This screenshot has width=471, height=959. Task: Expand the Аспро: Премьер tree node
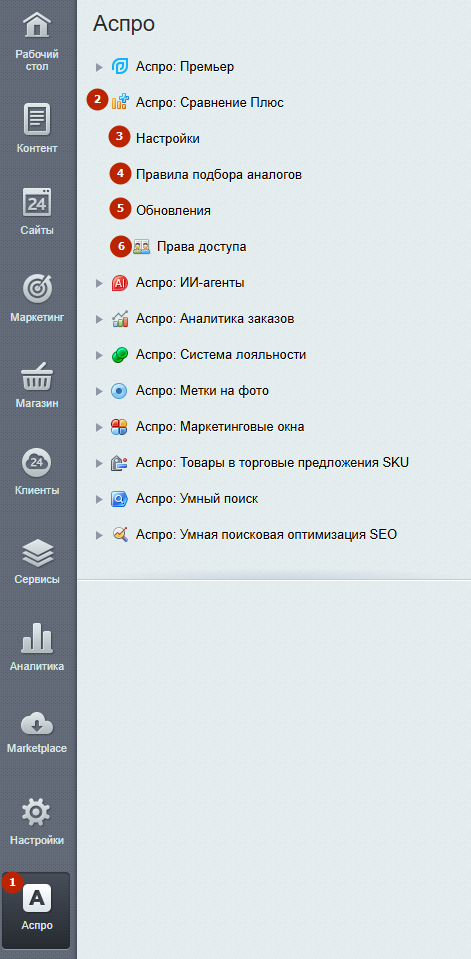click(100, 67)
